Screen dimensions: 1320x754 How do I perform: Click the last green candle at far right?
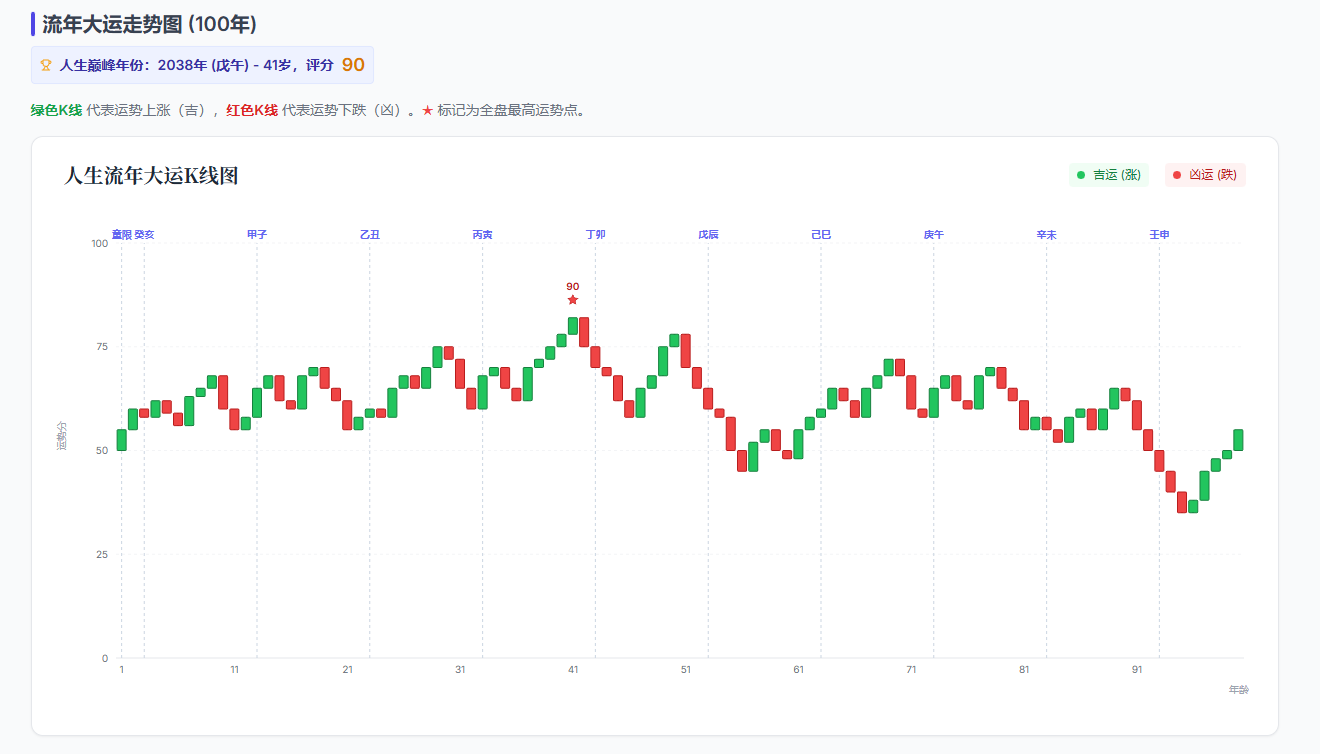tap(1238, 440)
